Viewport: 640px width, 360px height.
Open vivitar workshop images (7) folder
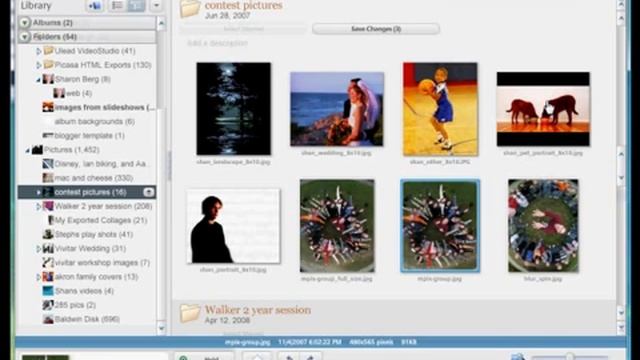(x=96, y=262)
